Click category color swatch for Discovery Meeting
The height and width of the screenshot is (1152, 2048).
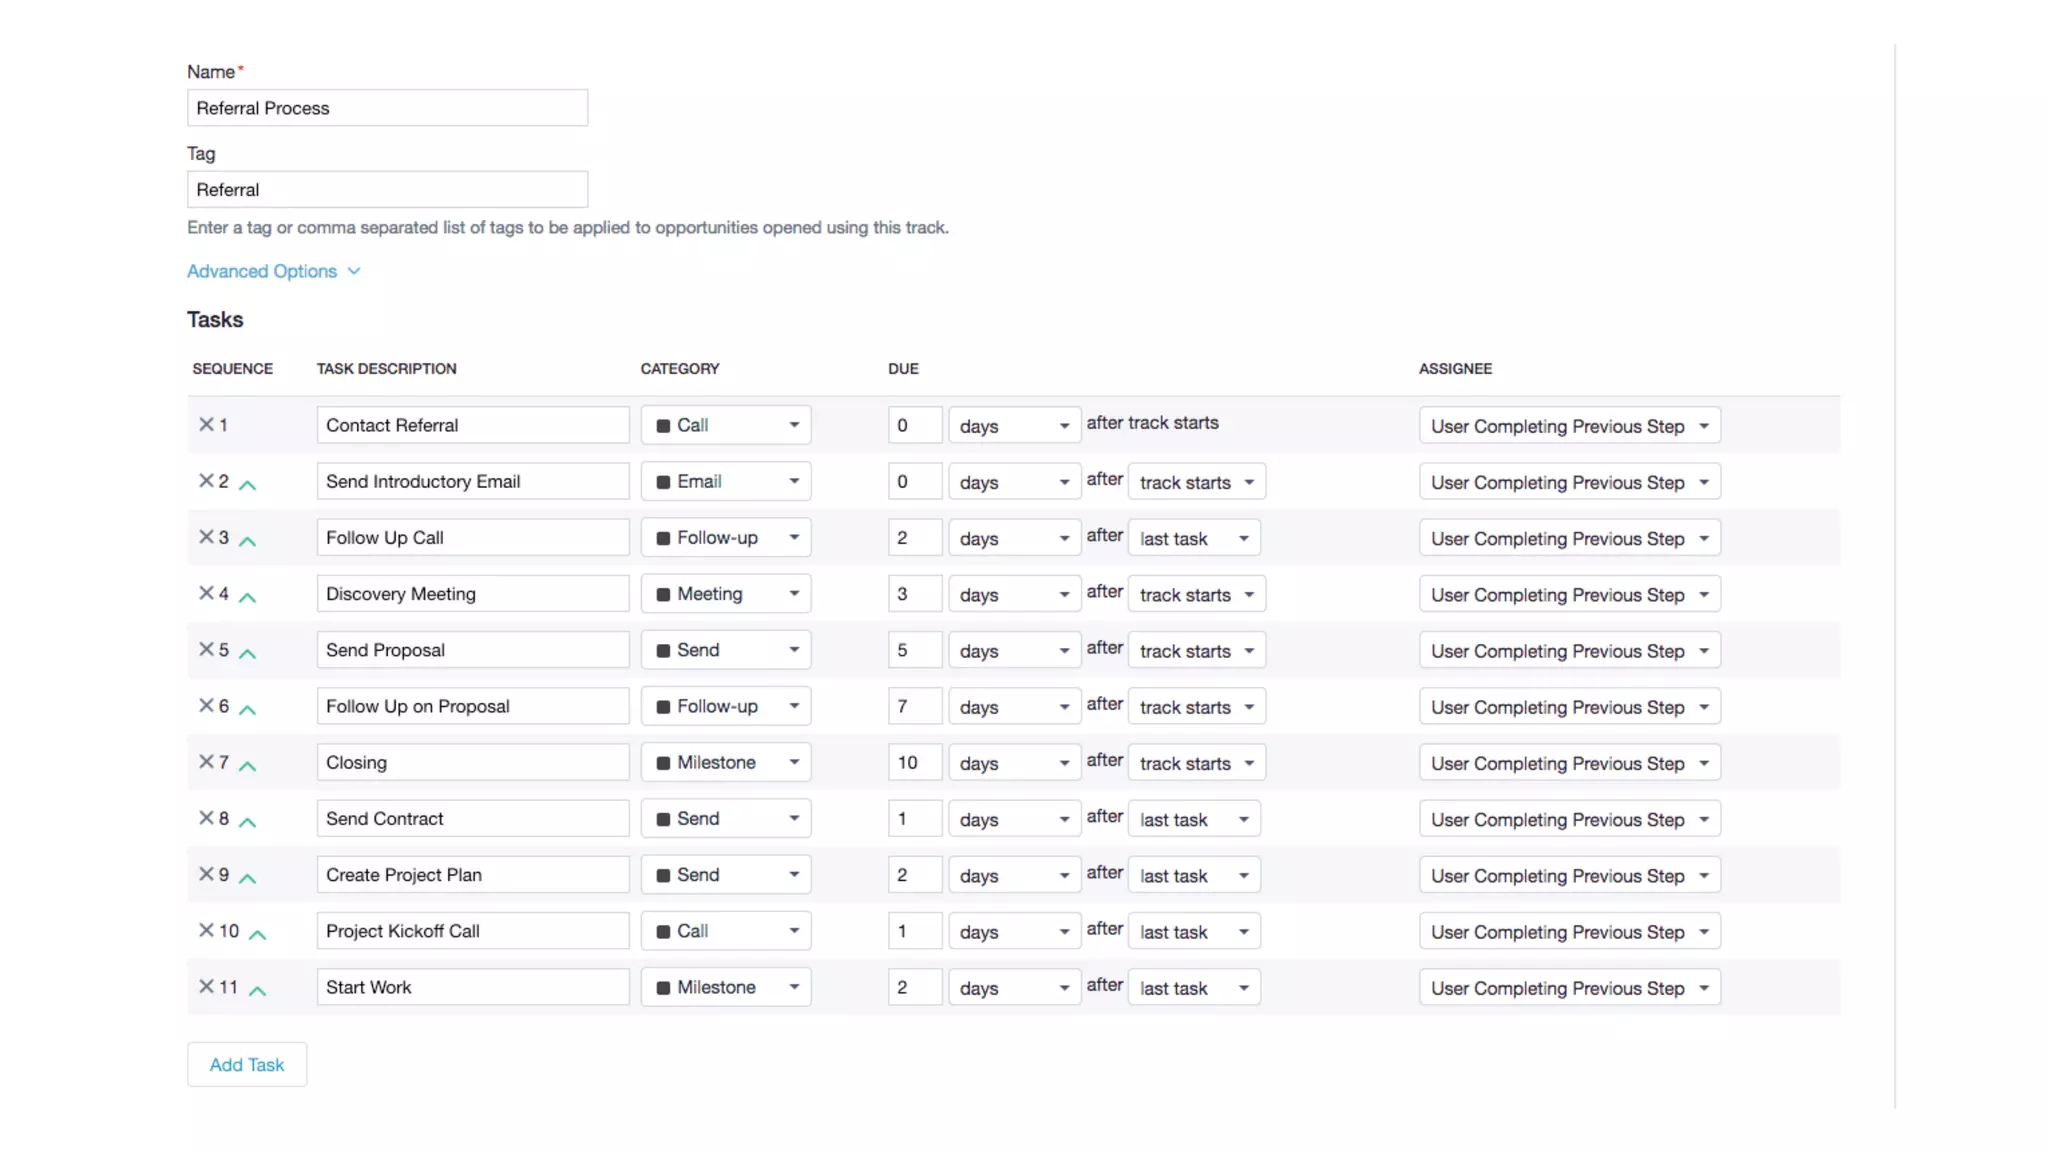pos(663,594)
